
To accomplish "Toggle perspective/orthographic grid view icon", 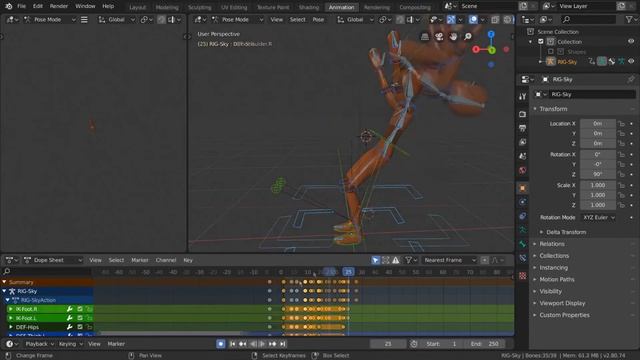I will 424,37.
